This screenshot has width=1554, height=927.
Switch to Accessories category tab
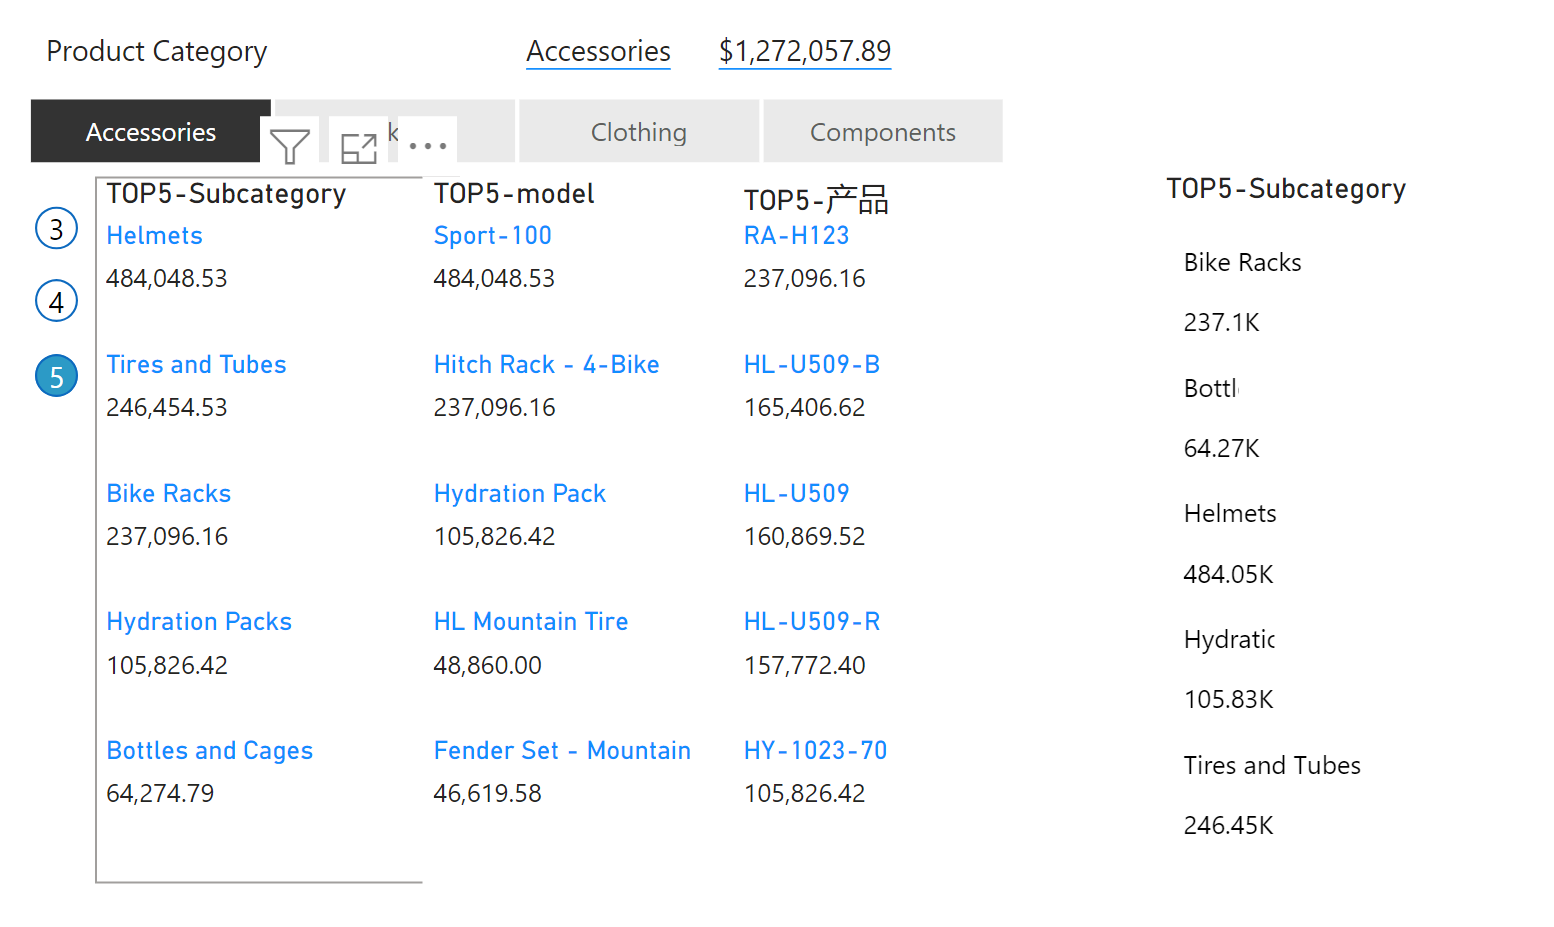(151, 131)
